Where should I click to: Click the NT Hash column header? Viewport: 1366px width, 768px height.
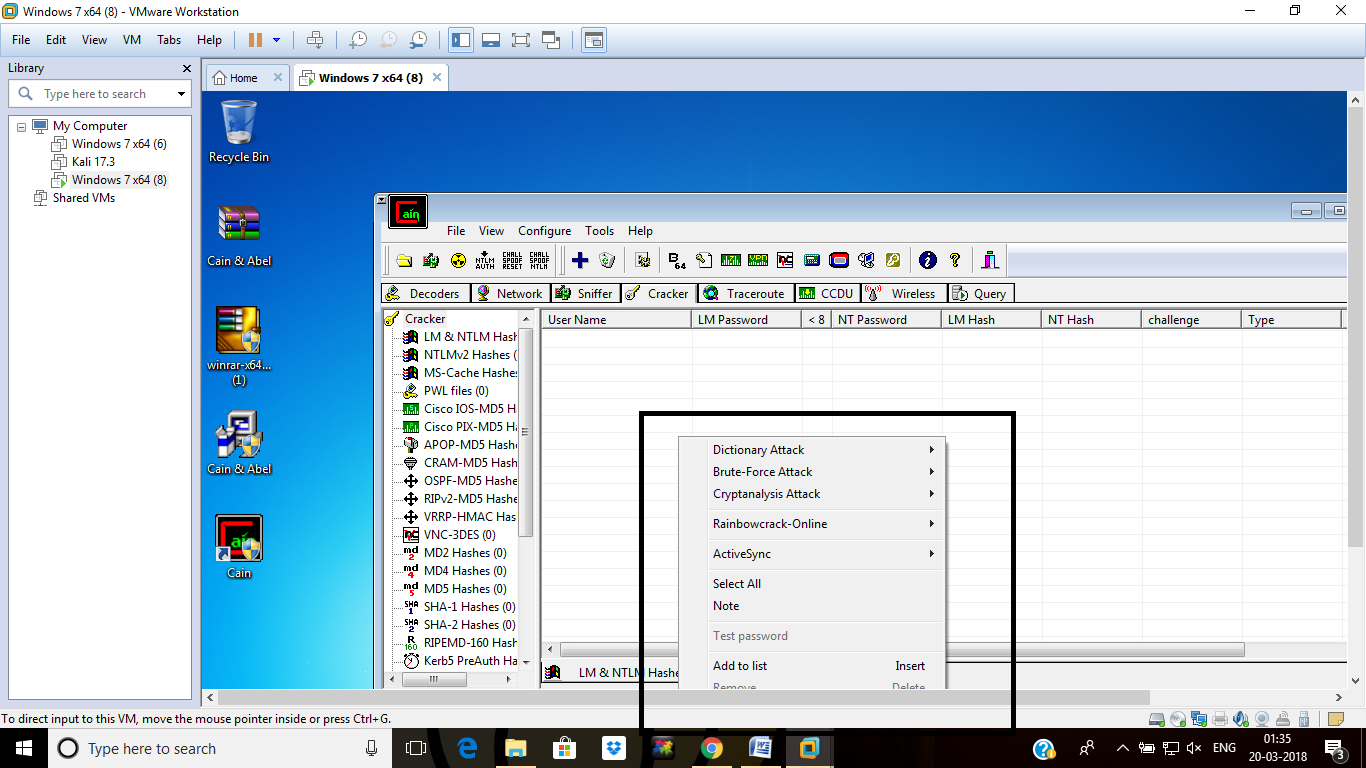[1091, 320]
